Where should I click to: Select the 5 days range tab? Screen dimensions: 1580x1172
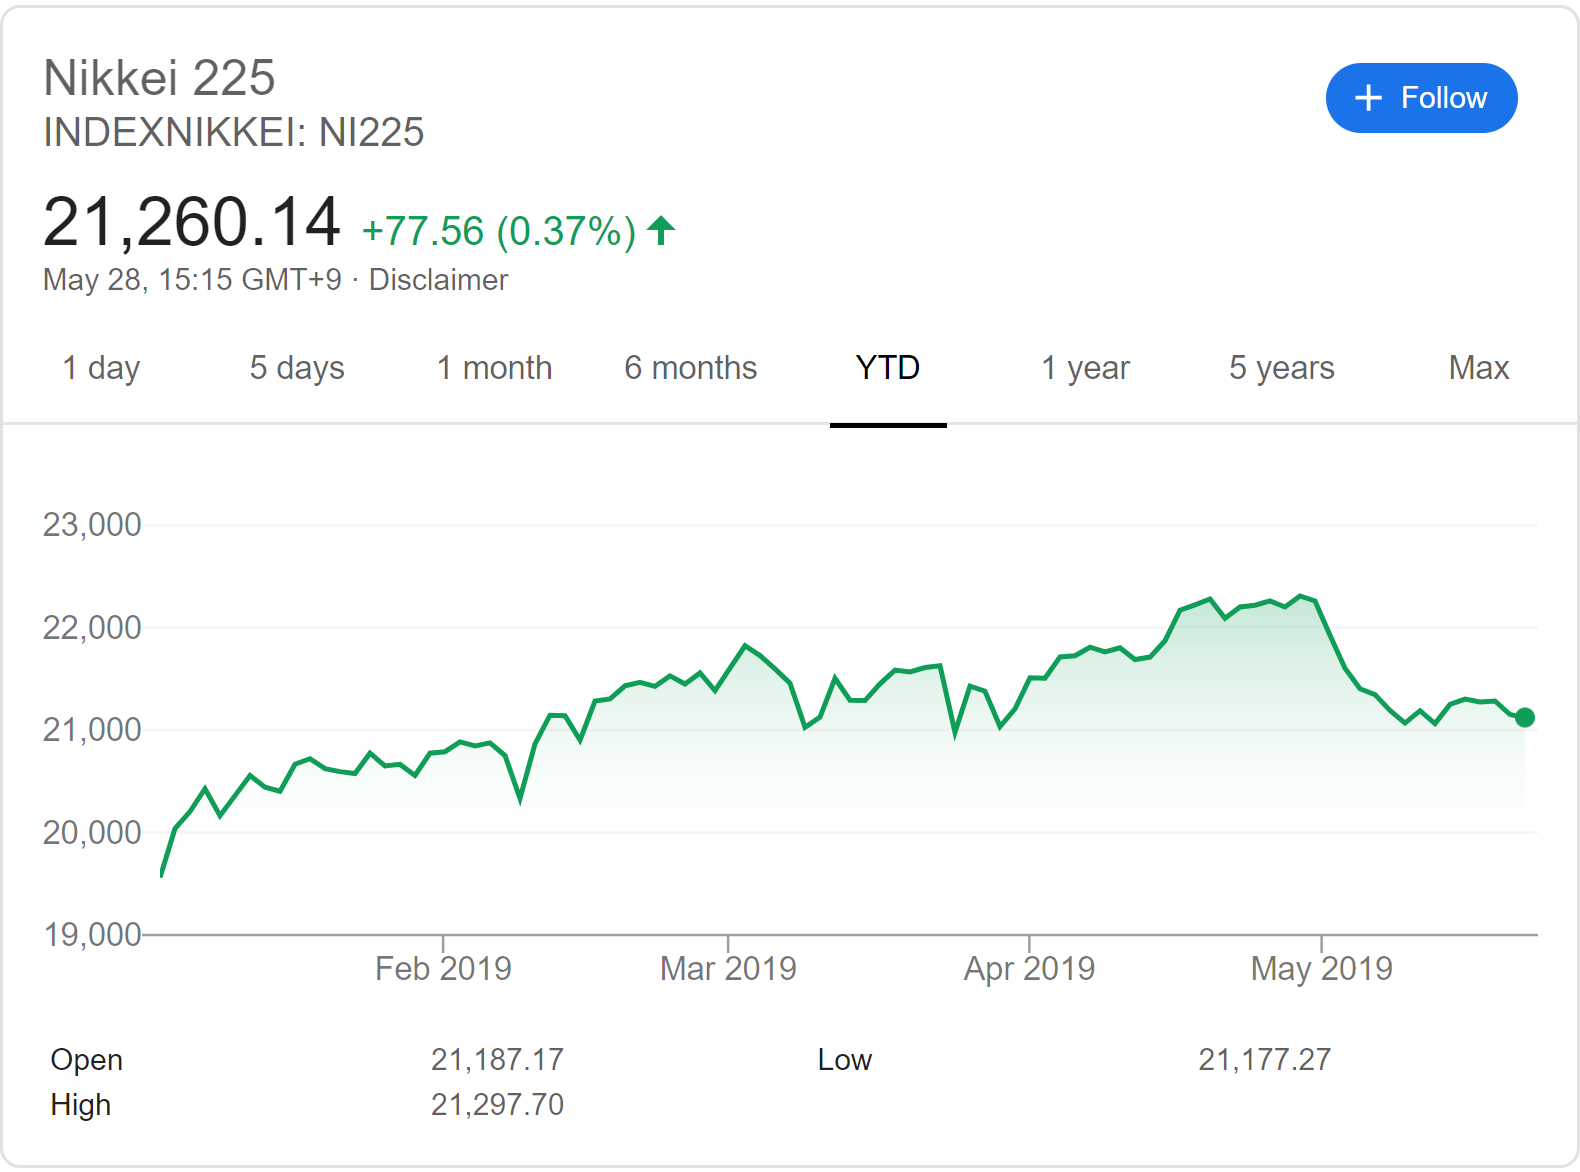click(297, 368)
